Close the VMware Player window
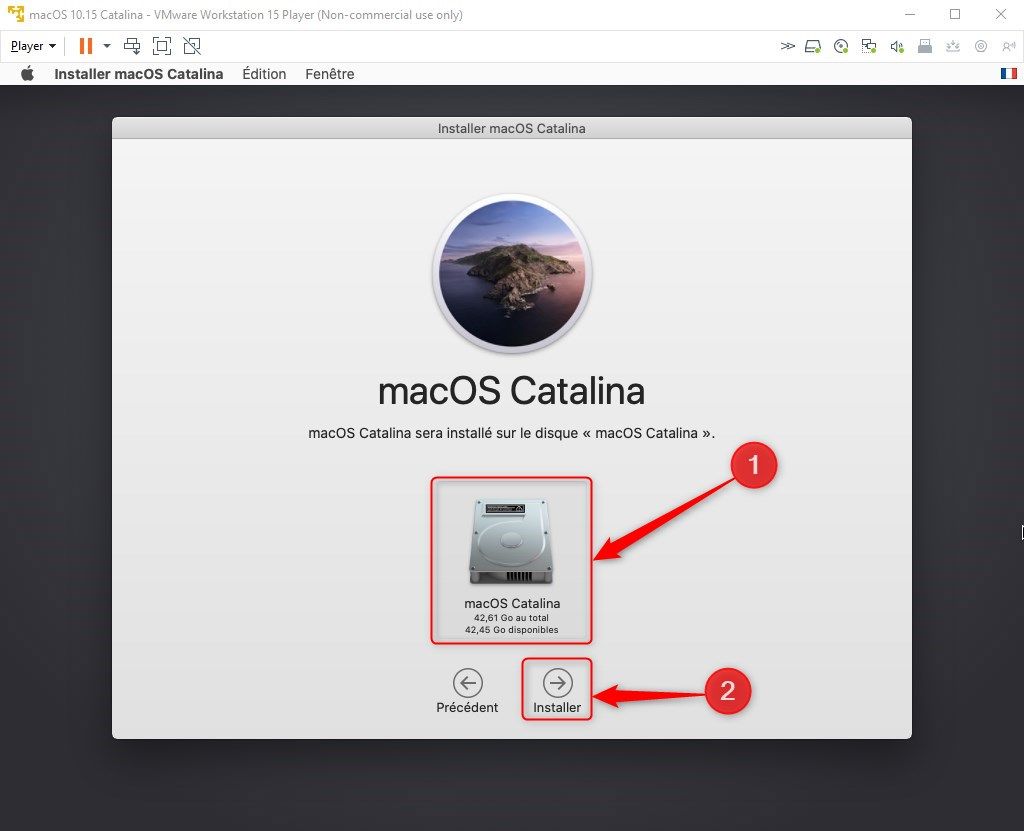Image resolution: width=1024 pixels, height=831 pixels. click(1000, 14)
